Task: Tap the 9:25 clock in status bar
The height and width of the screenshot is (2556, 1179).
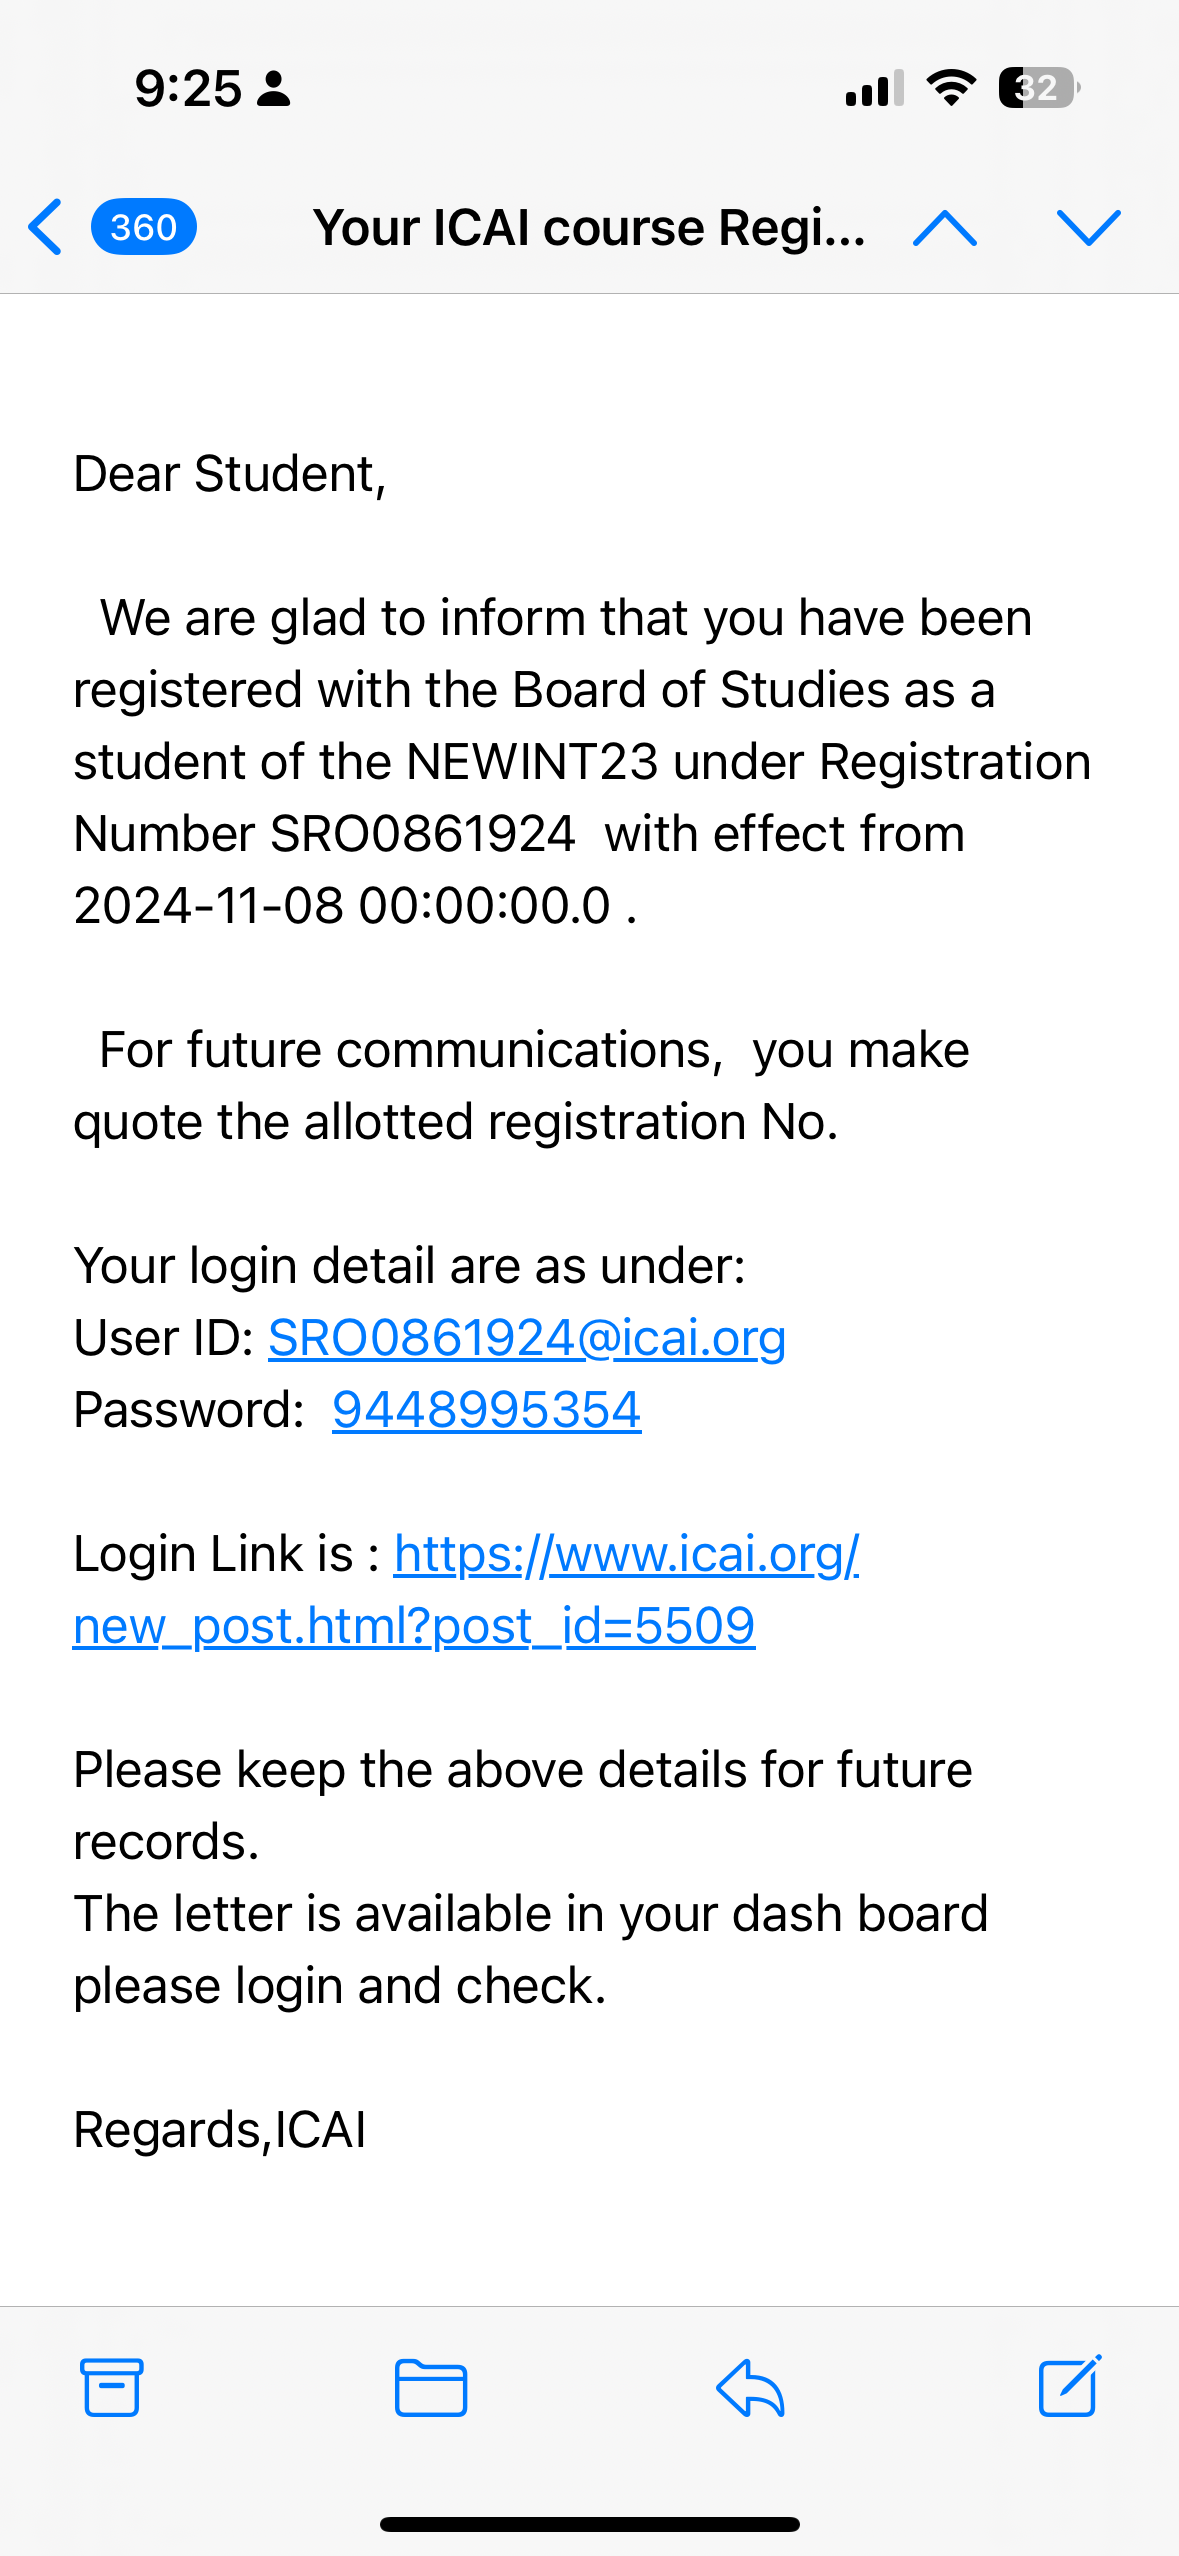Action: coord(188,89)
